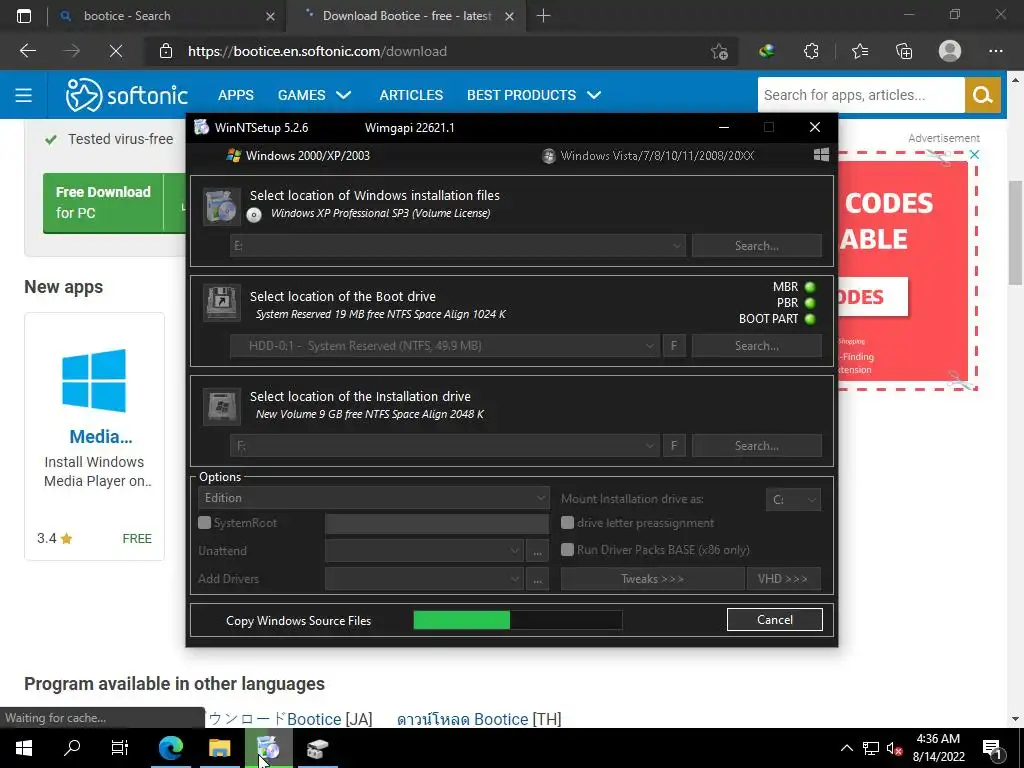
Task: Open File Explorer from the taskbar
Action: point(219,748)
